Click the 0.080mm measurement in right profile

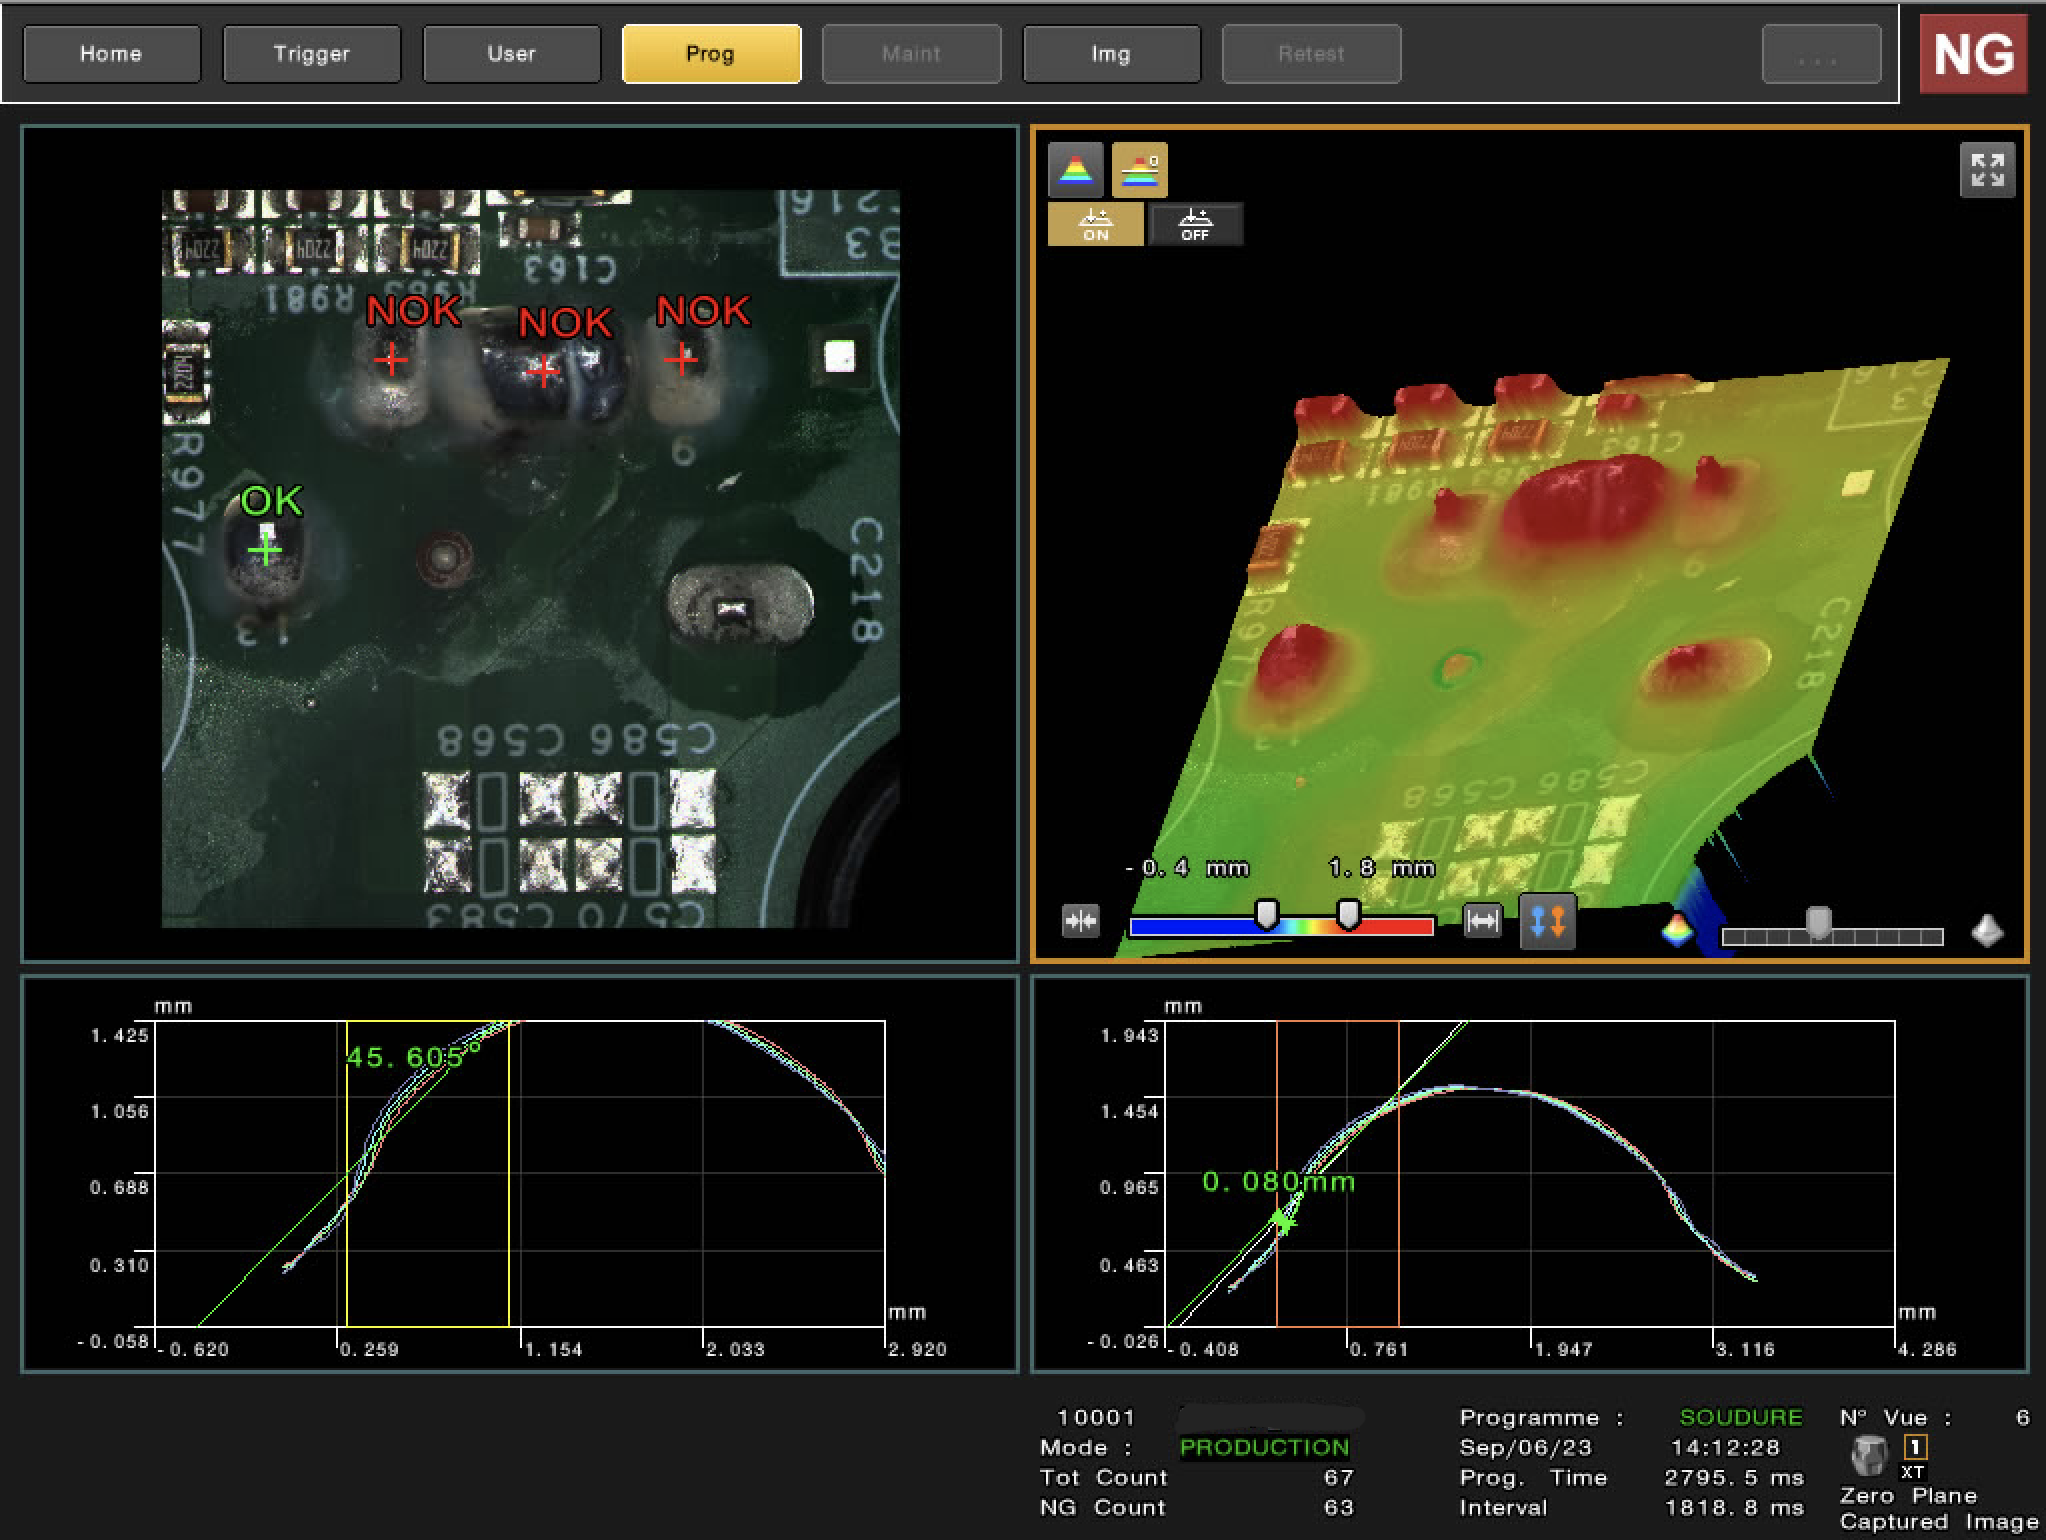click(x=1278, y=1182)
